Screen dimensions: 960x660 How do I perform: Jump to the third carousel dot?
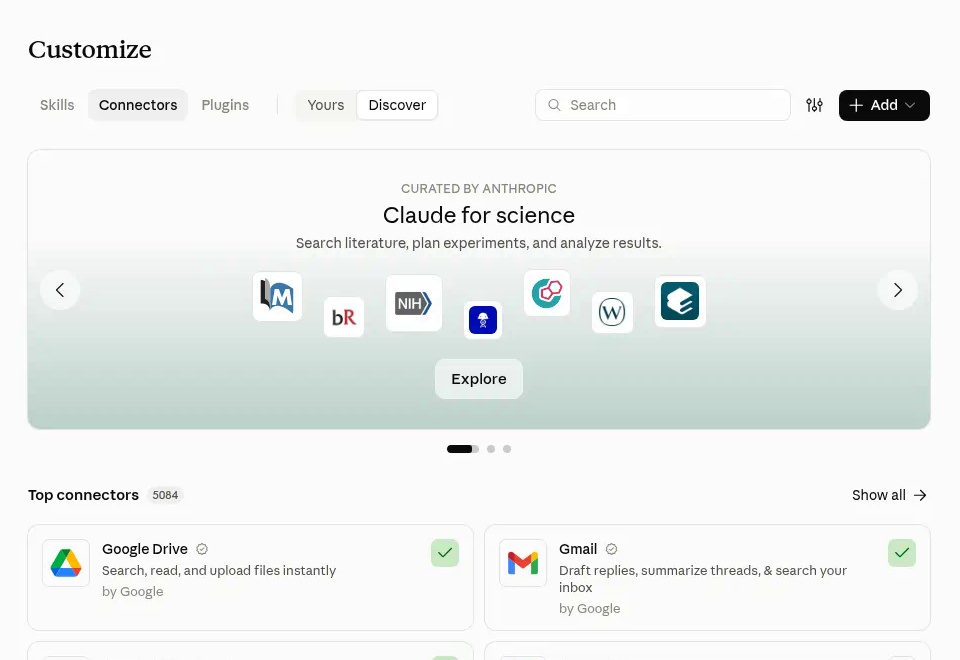point(507,449)
